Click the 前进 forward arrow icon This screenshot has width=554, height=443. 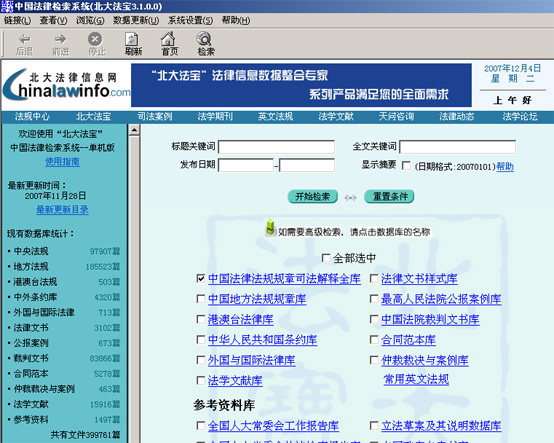point(60,39)
